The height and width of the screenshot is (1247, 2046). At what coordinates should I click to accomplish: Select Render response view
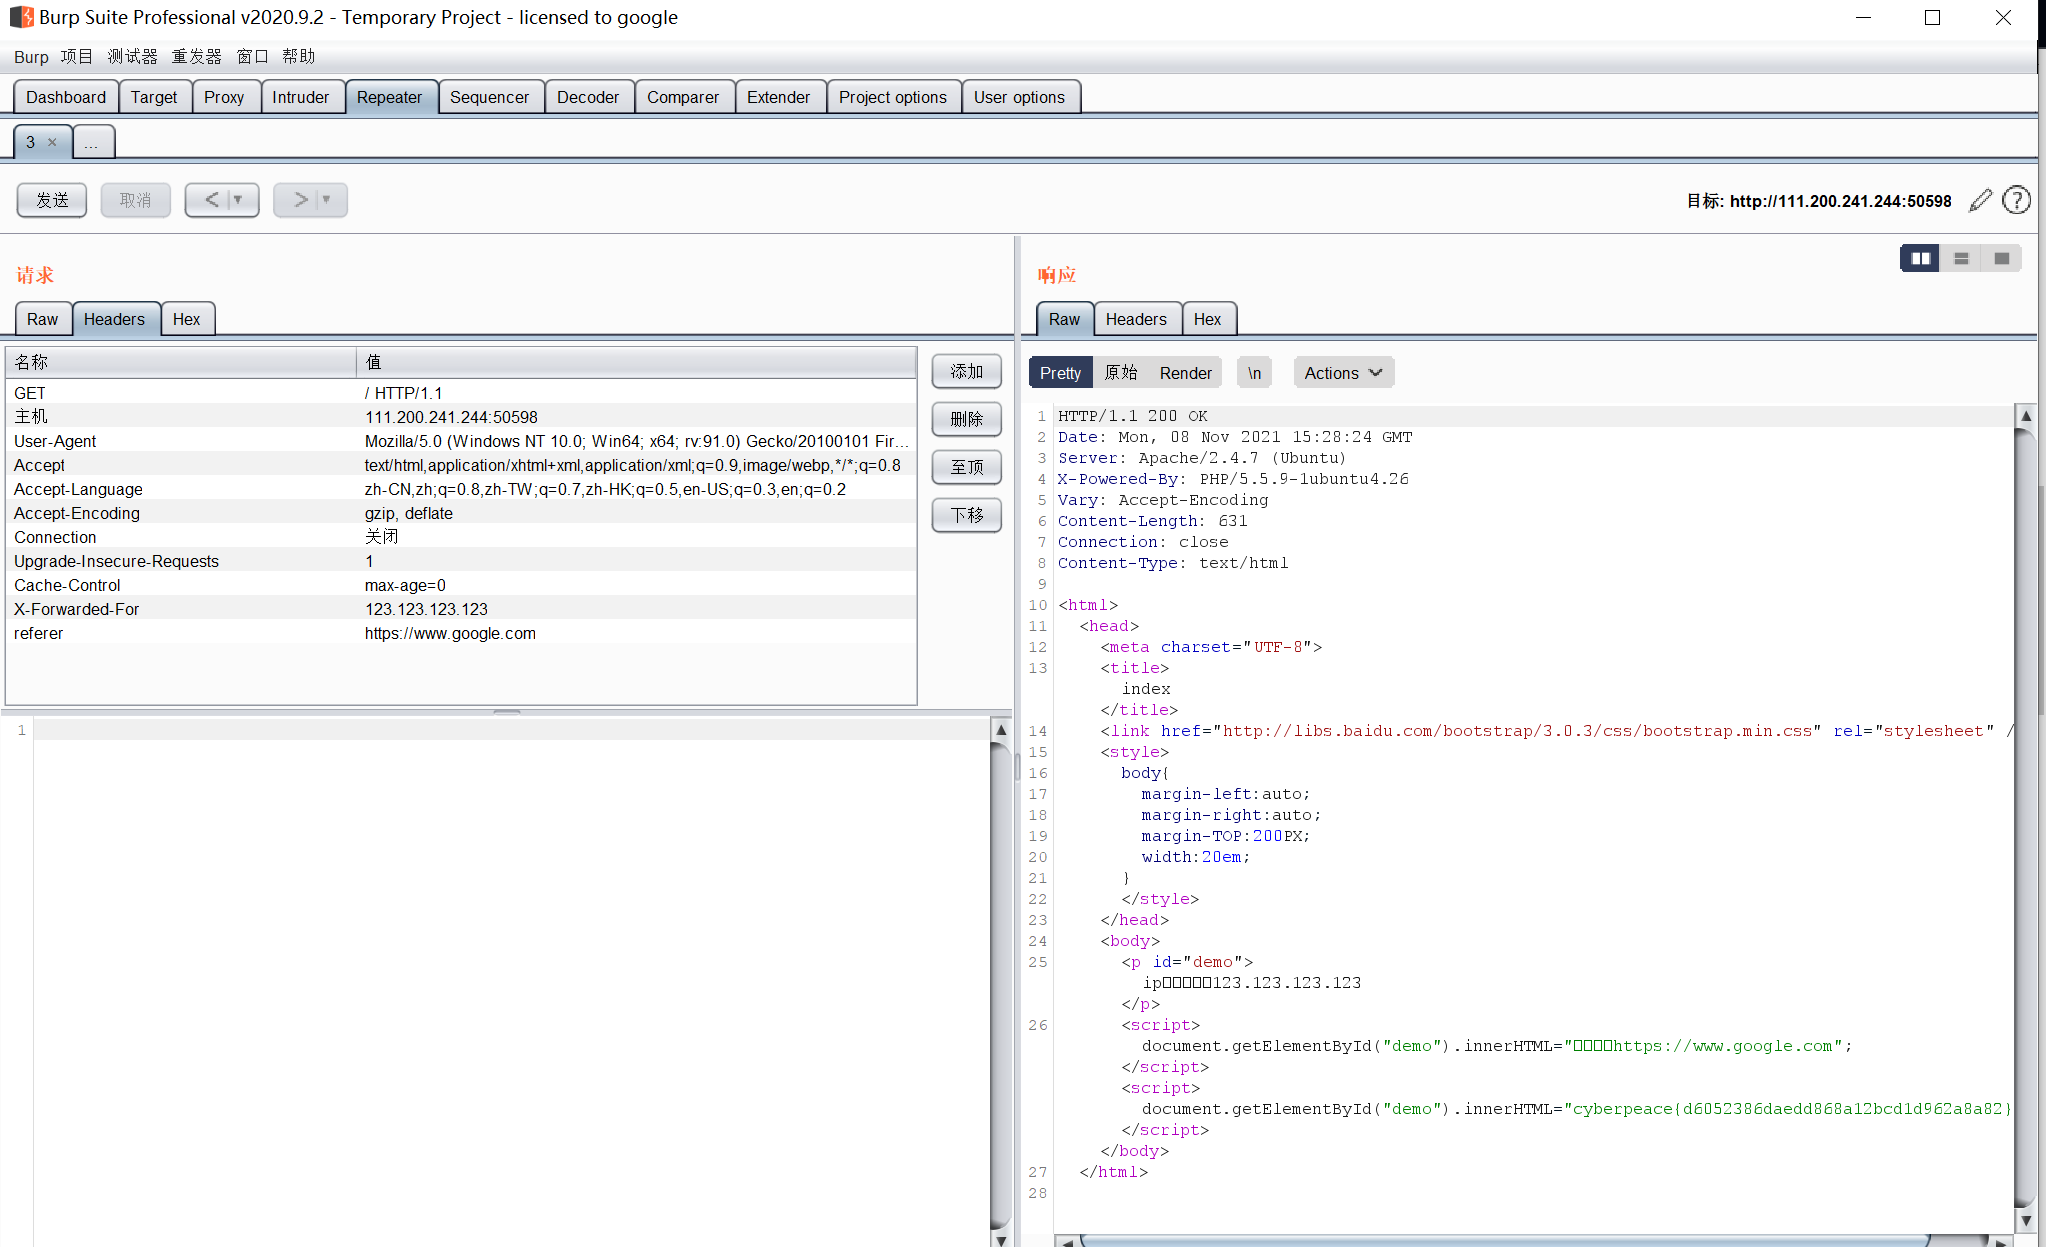pos(1185,373)
